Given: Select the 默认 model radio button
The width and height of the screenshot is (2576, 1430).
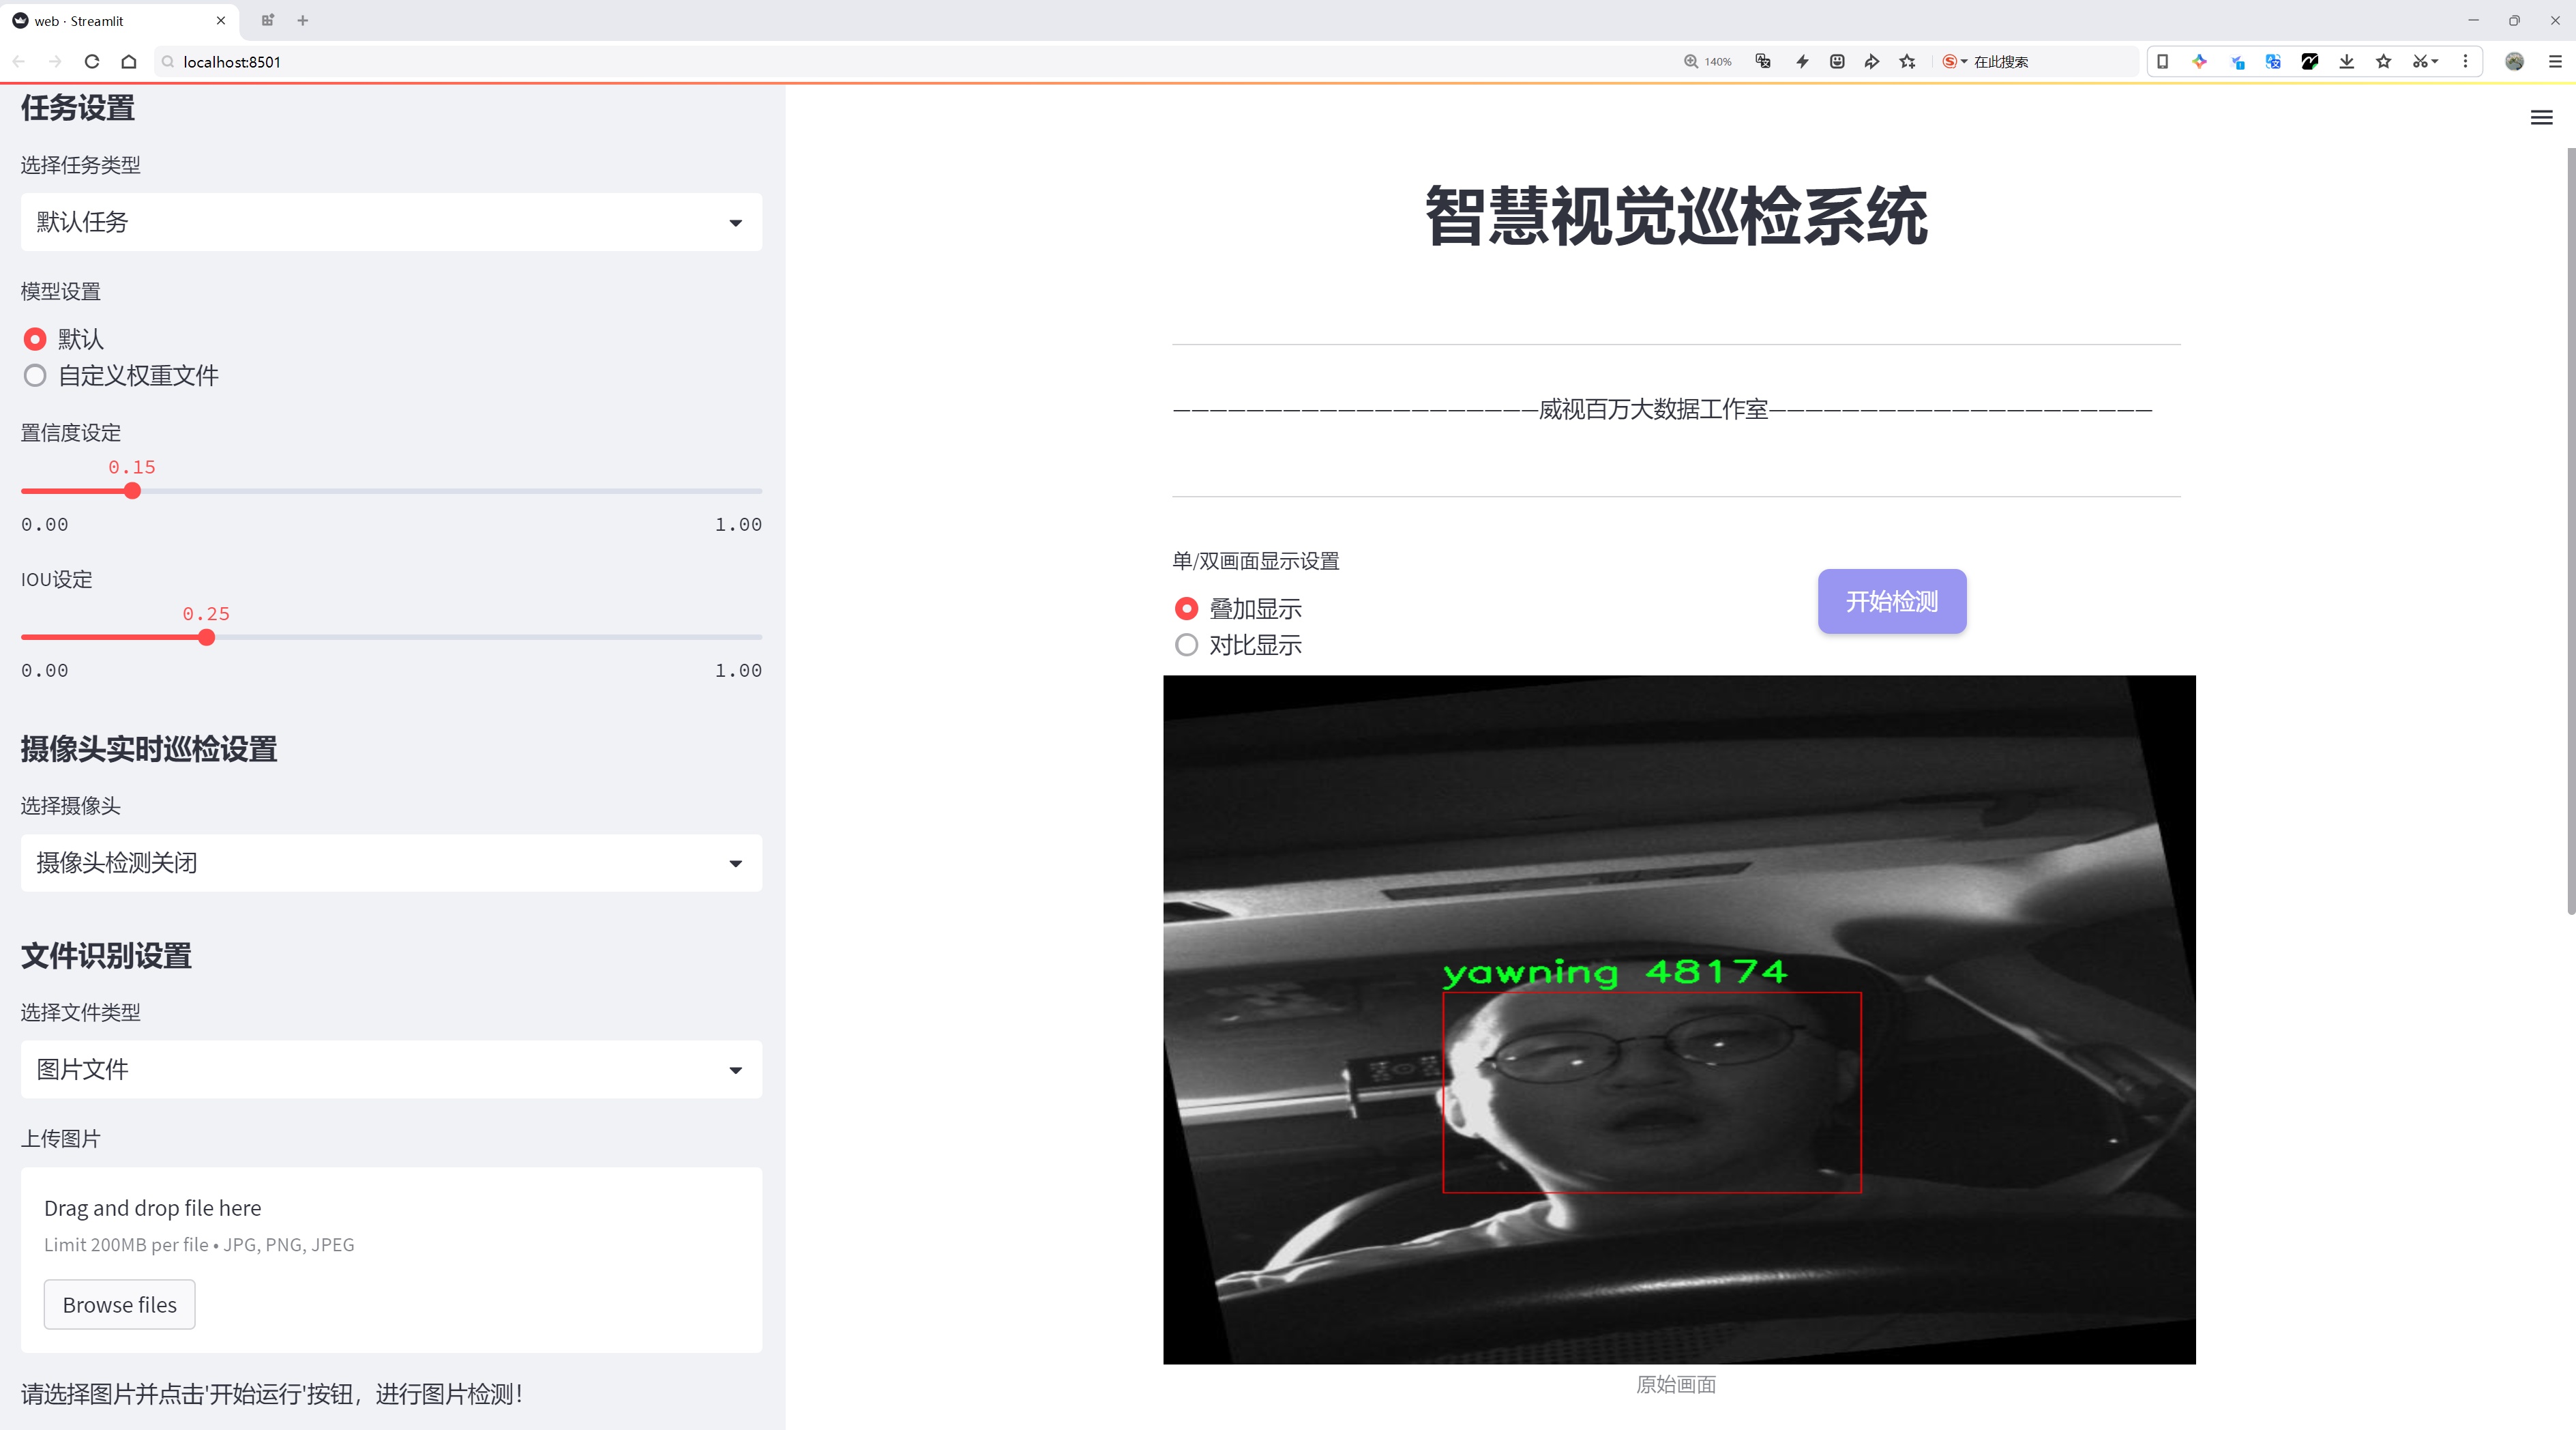Looking at the screenshot, I should [35, 339].
